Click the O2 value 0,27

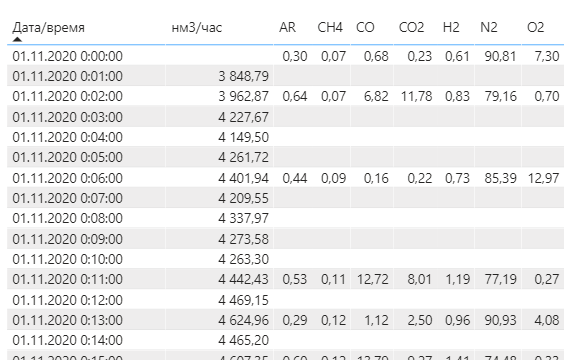[x=547, y=279]
